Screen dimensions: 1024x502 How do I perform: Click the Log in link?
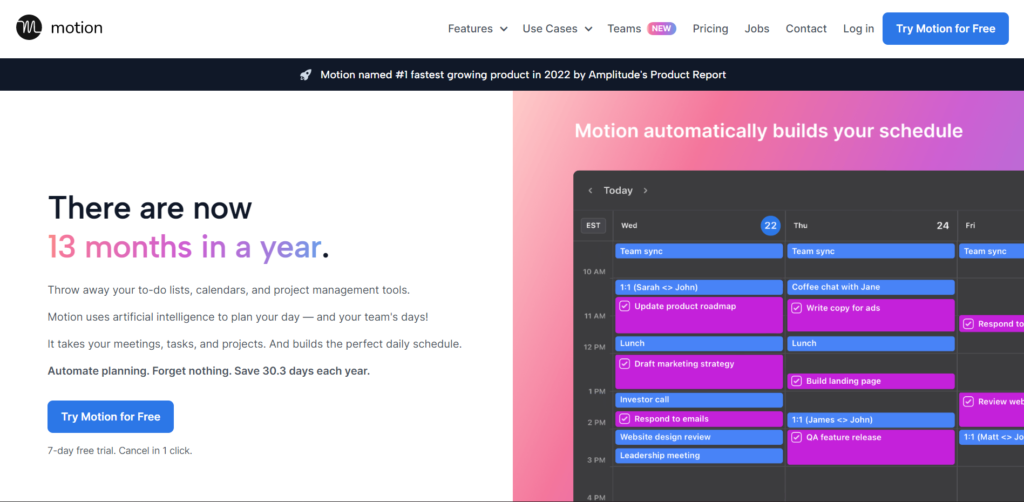(858, 29)
